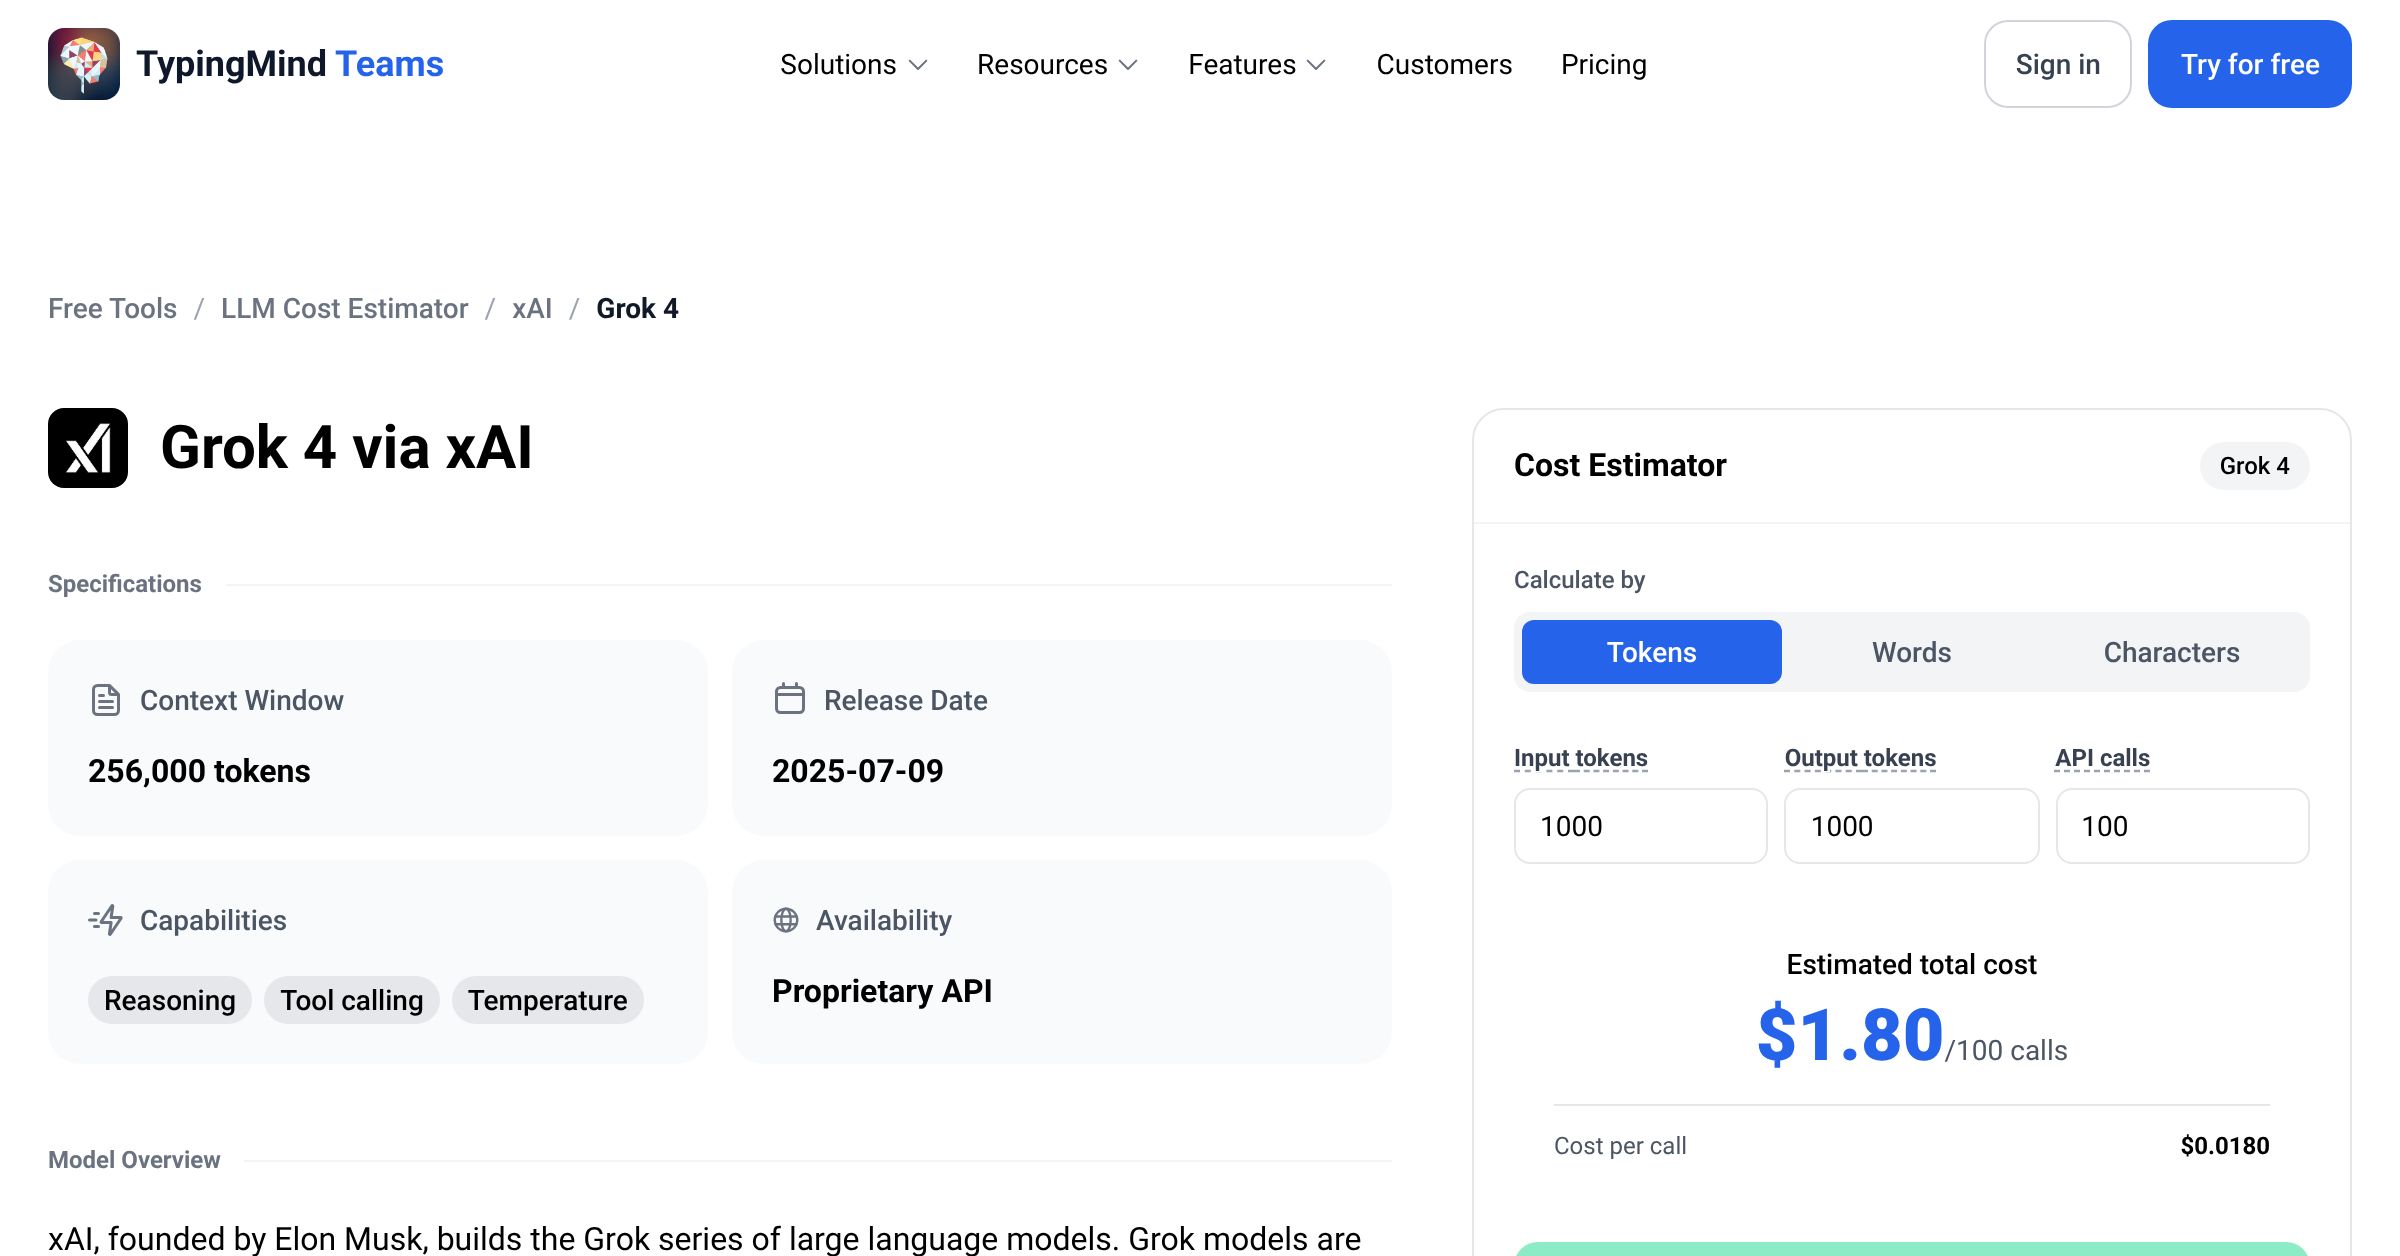
Task: Switch to Characters calculation mode
Action: tap(2172, 652)
